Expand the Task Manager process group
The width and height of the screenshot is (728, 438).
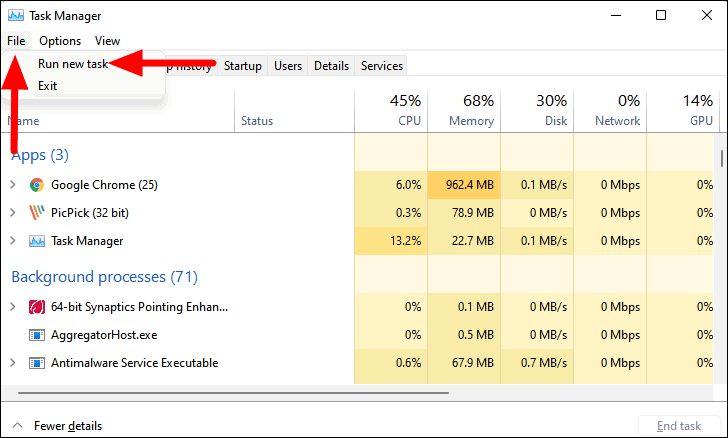13,241
